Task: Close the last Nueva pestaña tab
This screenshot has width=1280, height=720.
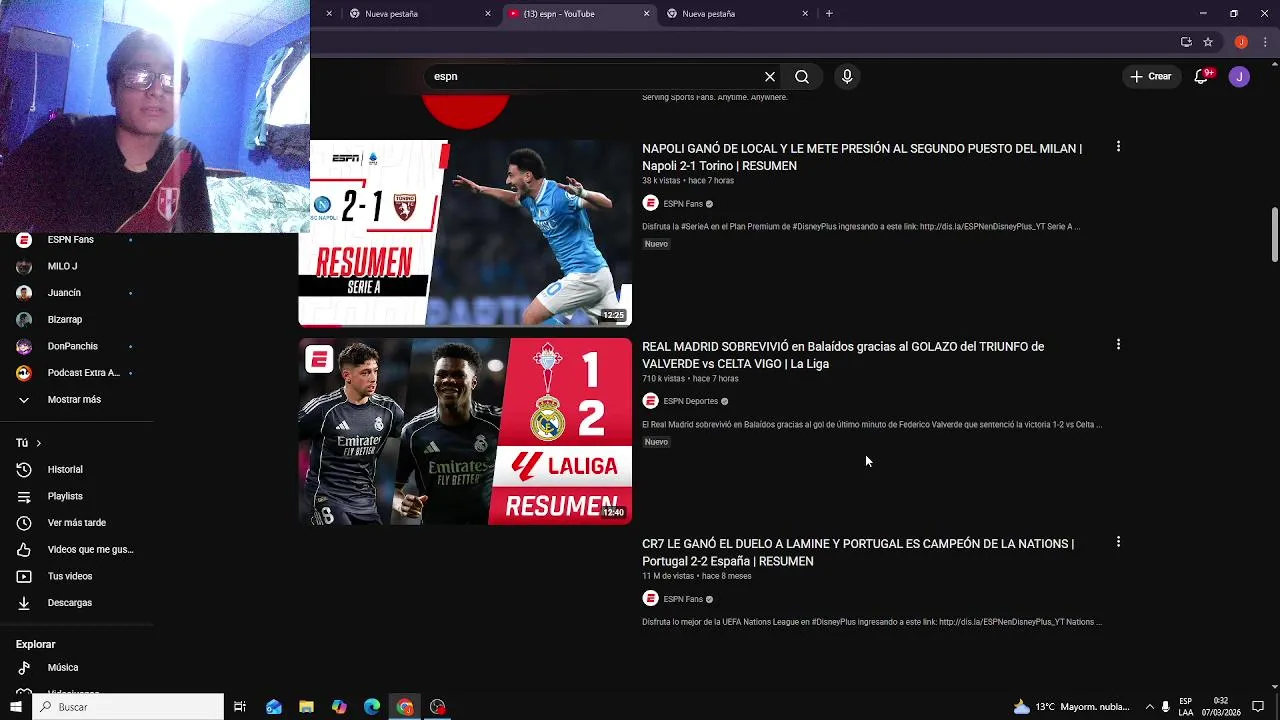Action: (805, 14)
